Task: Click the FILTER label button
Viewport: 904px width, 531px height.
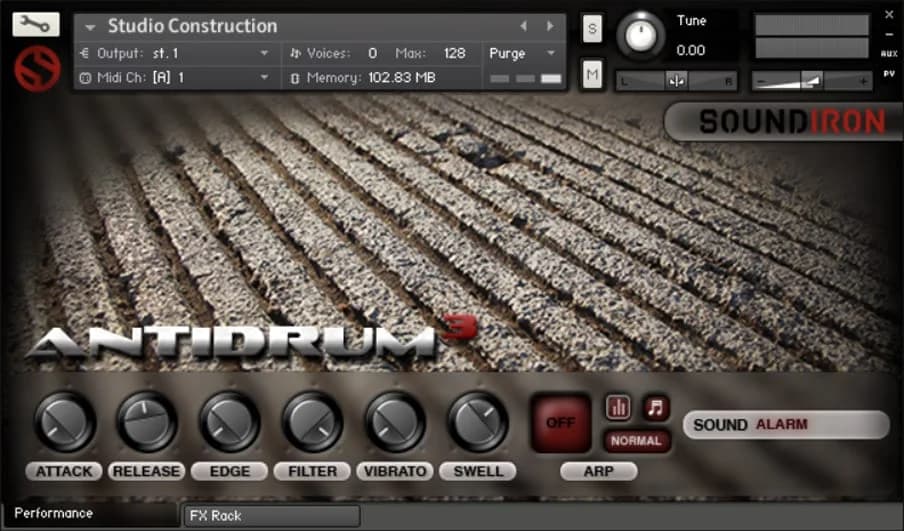Action: point(312,472)
